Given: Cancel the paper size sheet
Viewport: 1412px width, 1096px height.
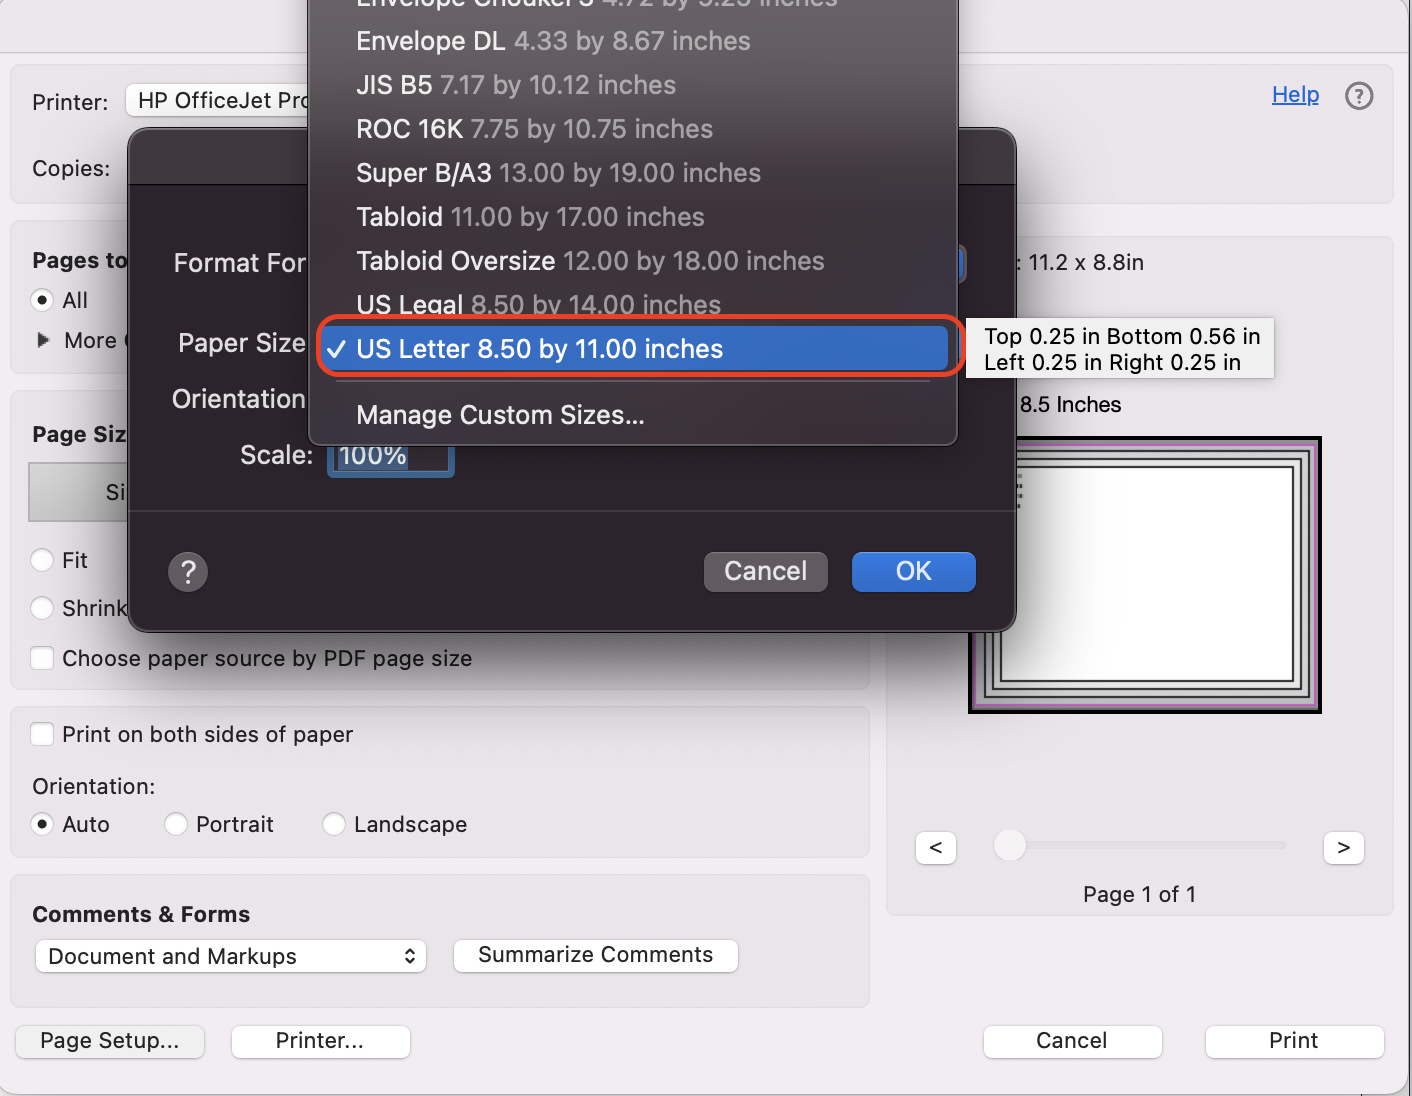Looking at the screenshot, I should click(x=765, y=571).
